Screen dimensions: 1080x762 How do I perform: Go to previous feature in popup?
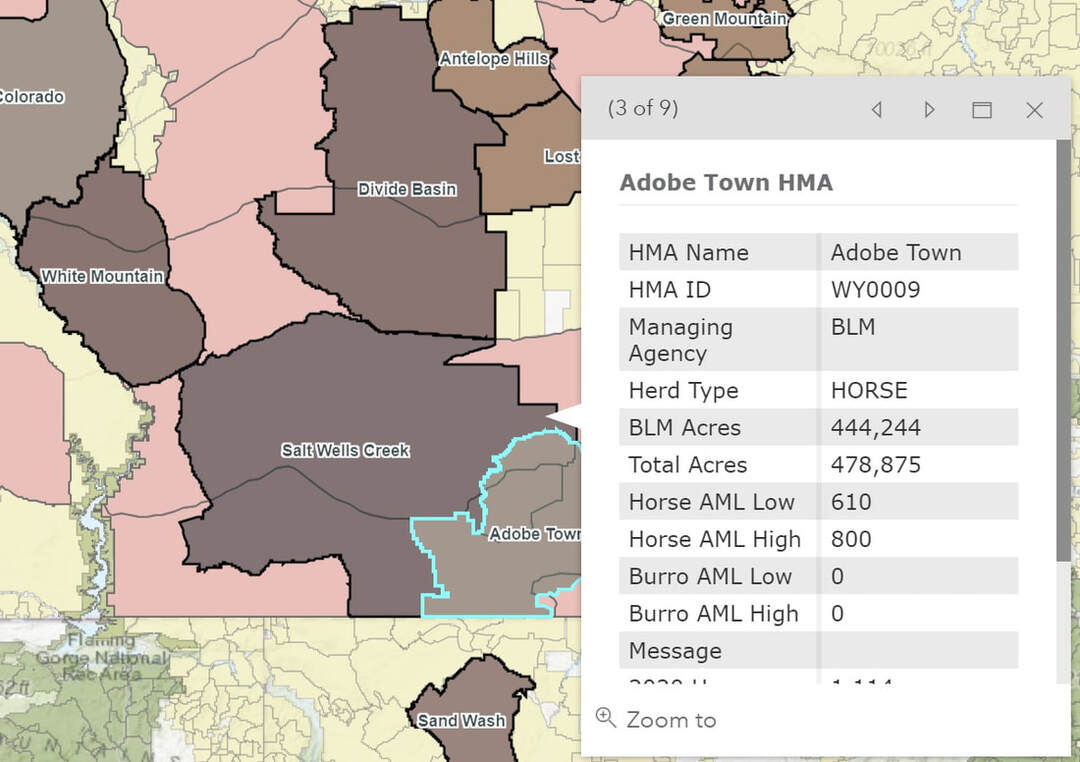[x=877, y=110]
